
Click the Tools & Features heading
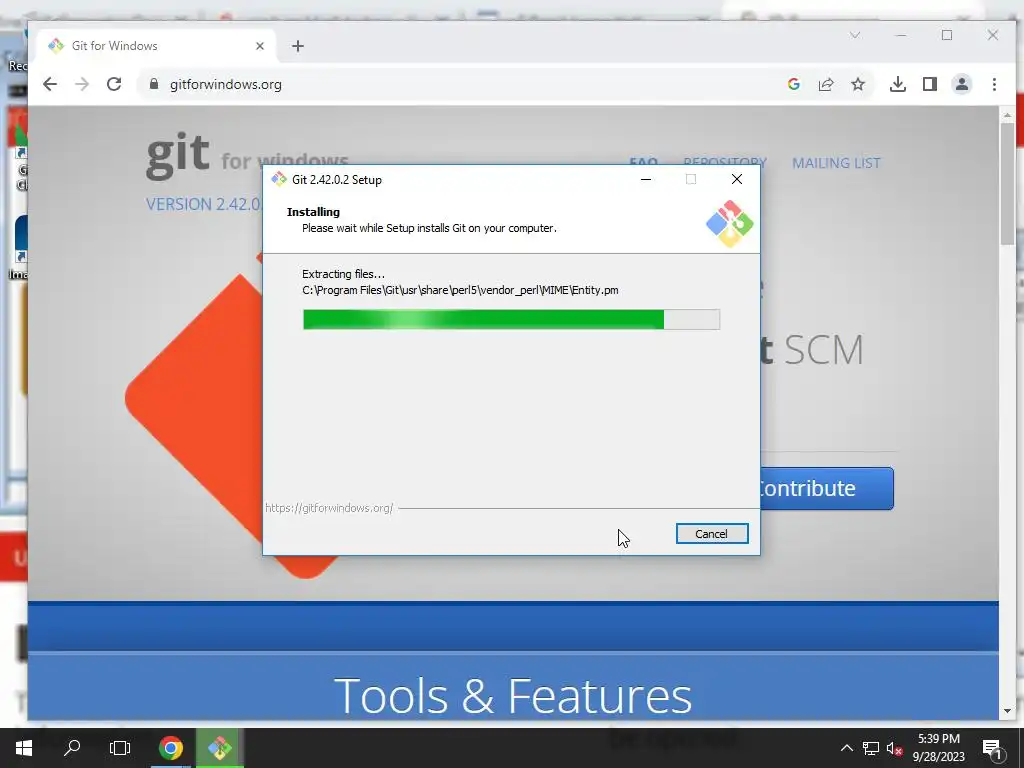pos(513,696)
